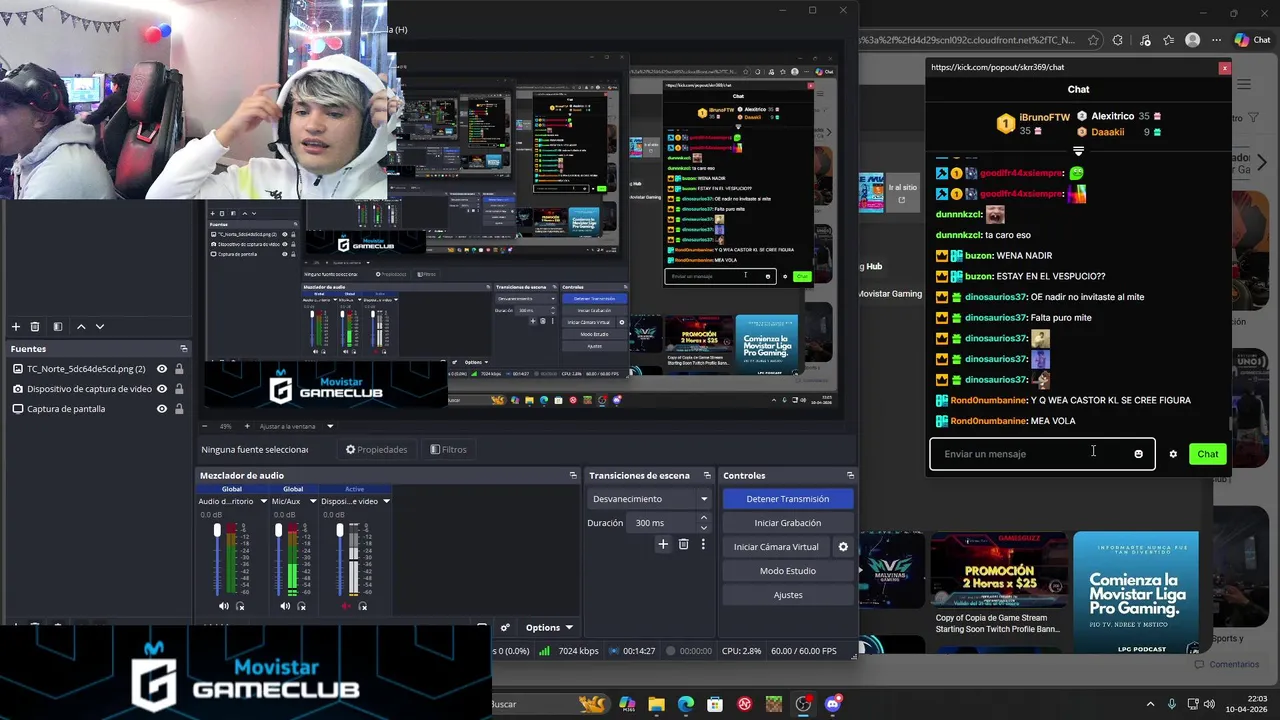Open Dispositivo de video channel dropdown arrow
This screenshot has width=1280, height=720.
(x=386, y=501)
